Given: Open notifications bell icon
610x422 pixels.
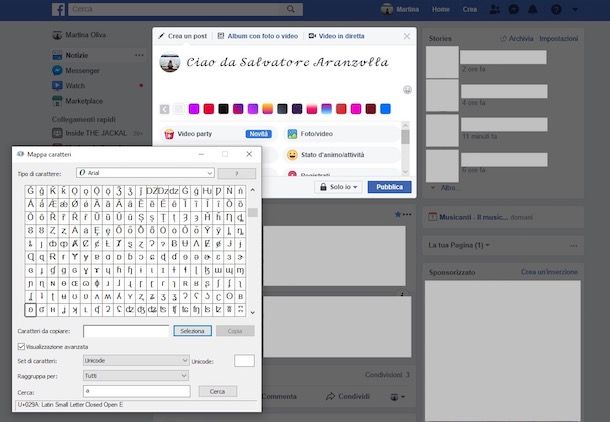Looking at the screenshot, I should 533,9.
